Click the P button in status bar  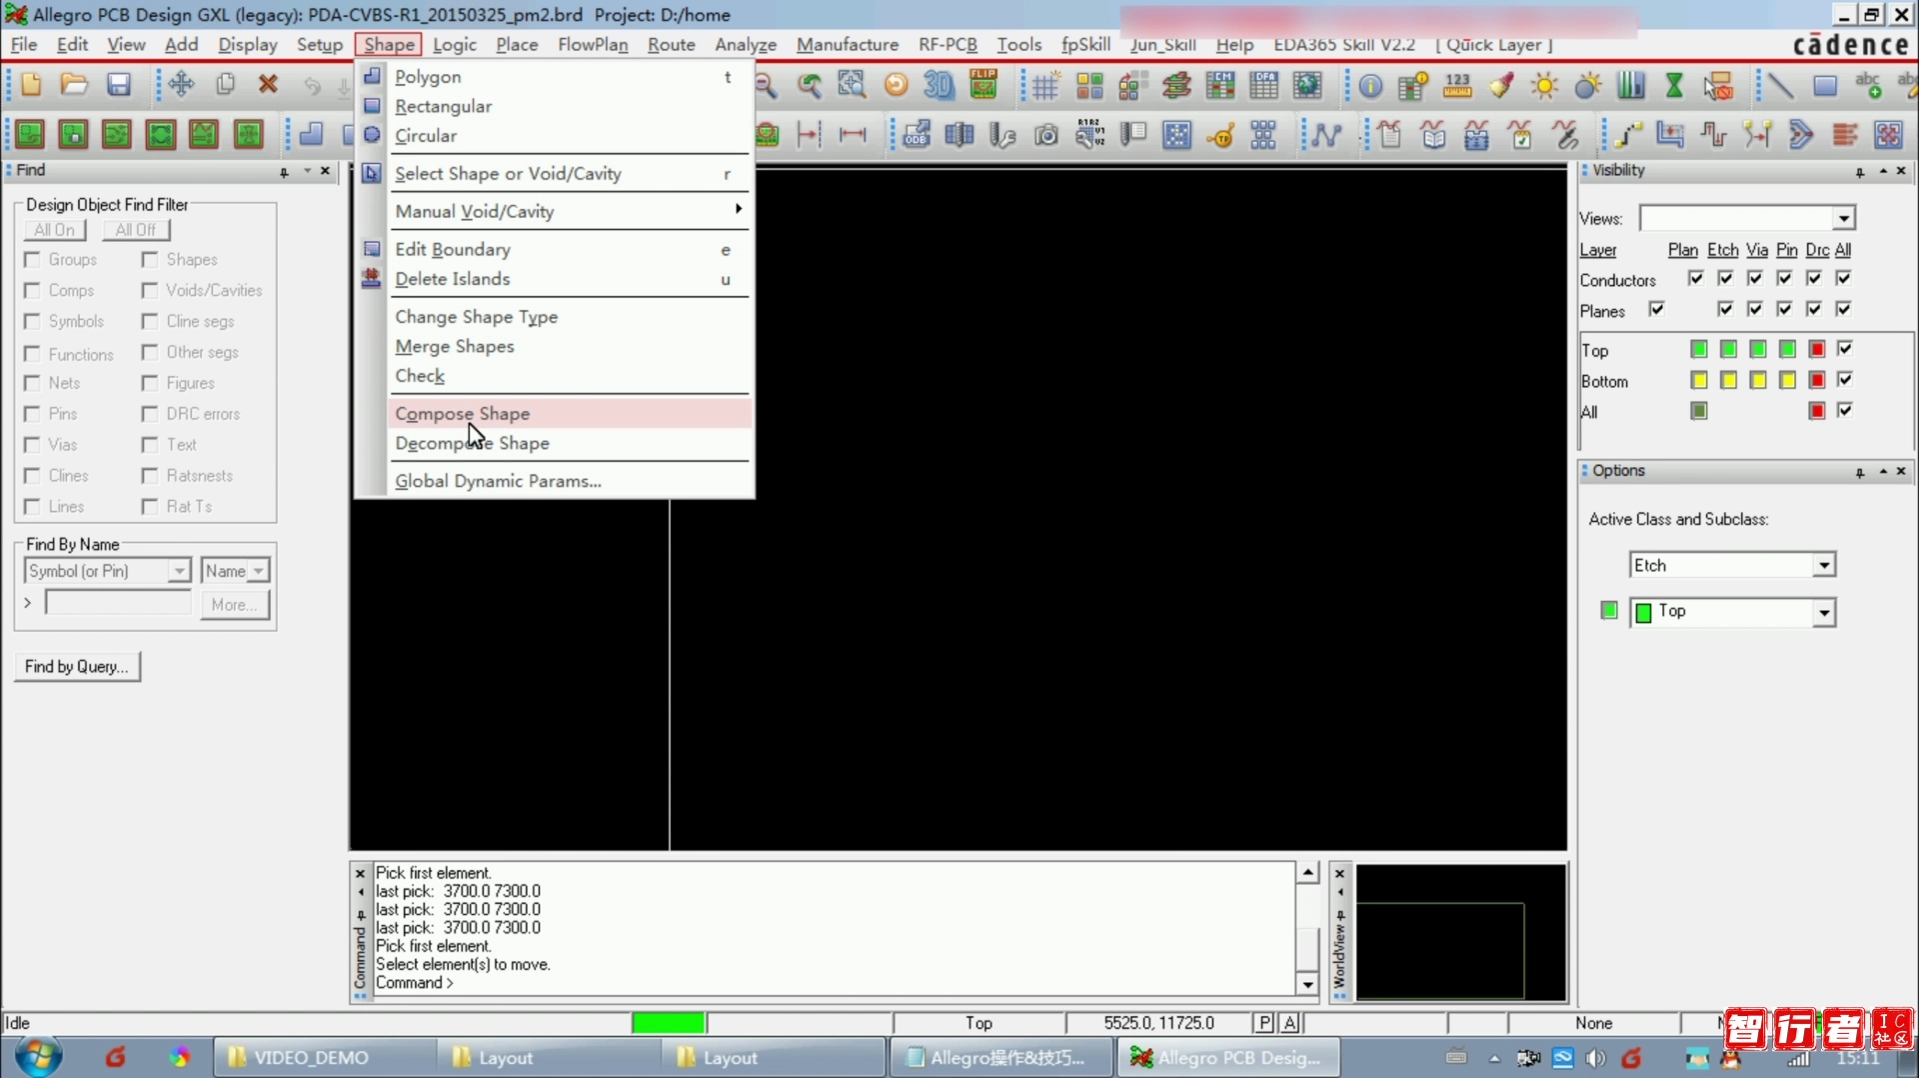[x=1265, y=1023]
